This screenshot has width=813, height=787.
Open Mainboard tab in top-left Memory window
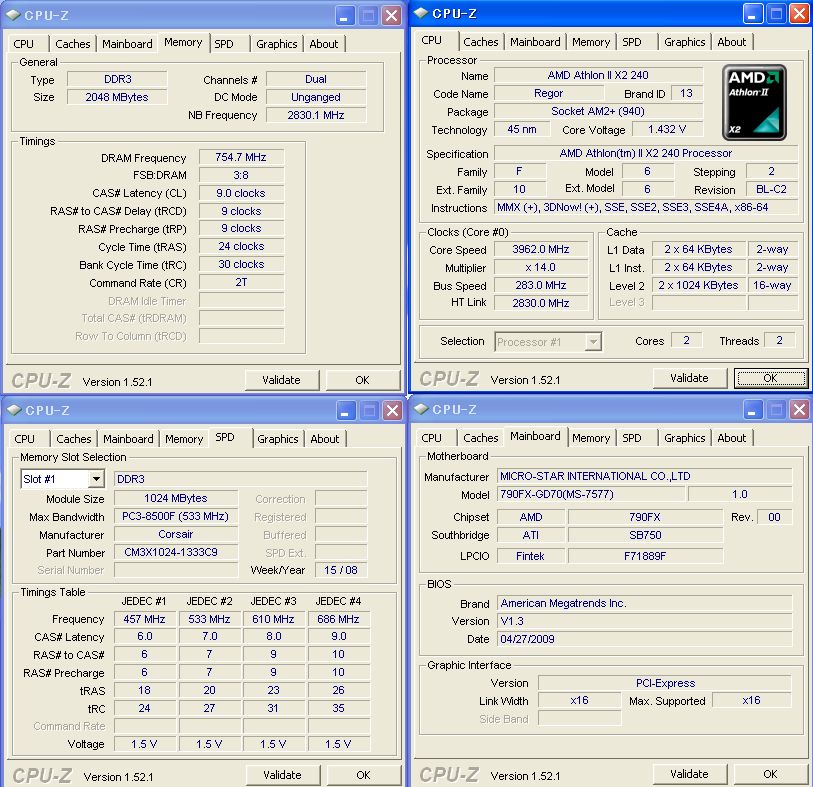coord(128,44)
